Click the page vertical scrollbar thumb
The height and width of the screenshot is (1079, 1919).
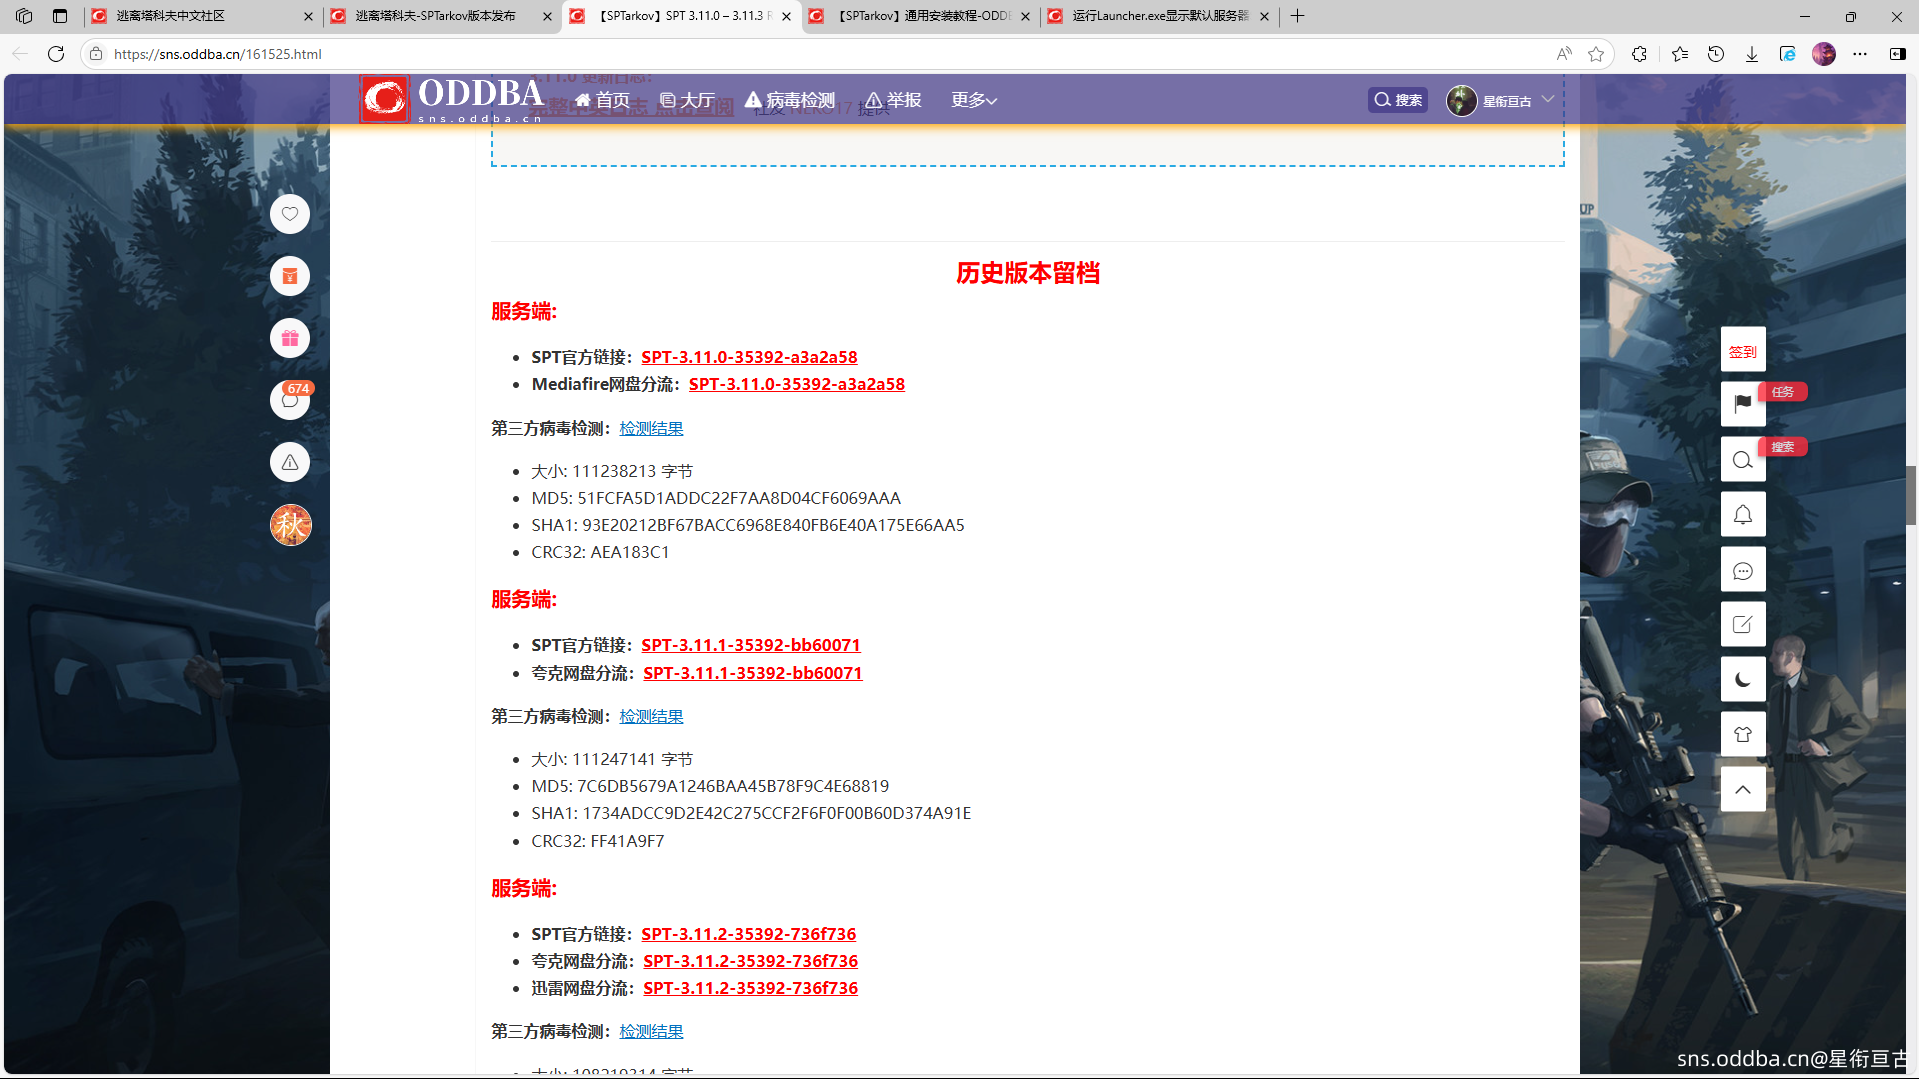(x=1911, y=495)
